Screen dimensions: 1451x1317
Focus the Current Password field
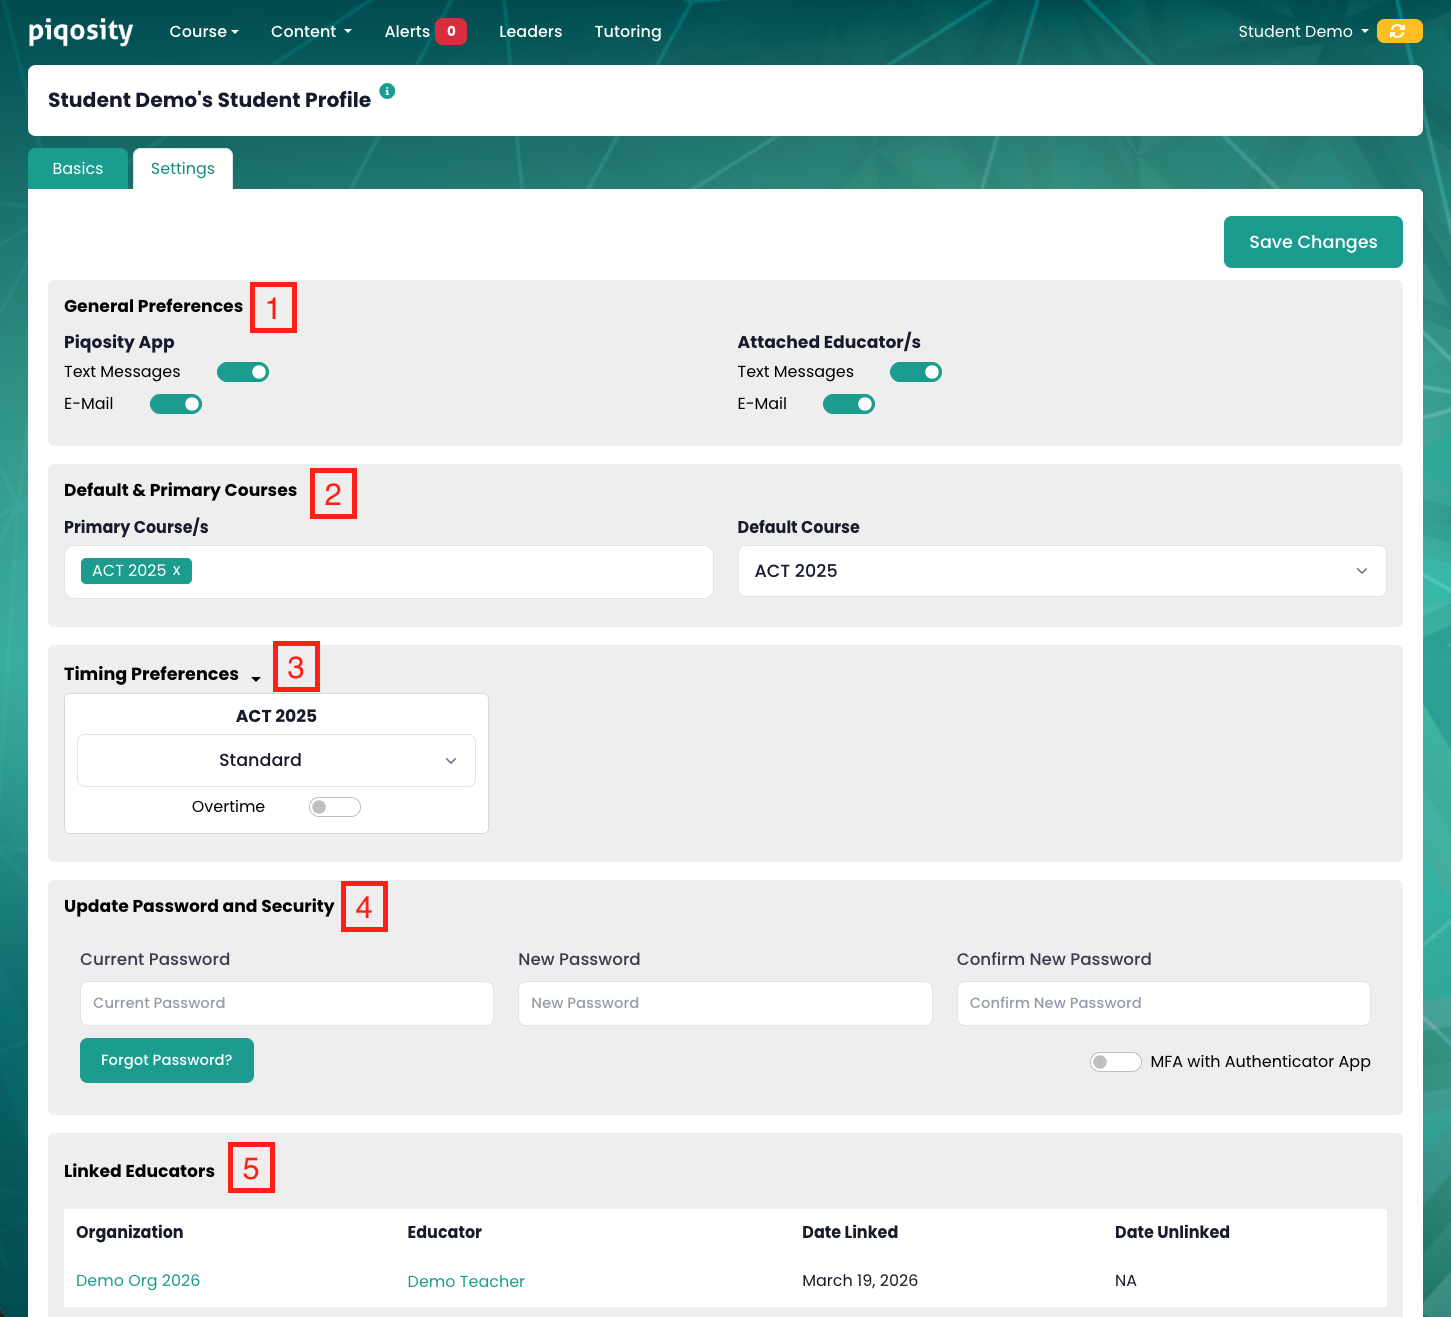[287, 1003]
